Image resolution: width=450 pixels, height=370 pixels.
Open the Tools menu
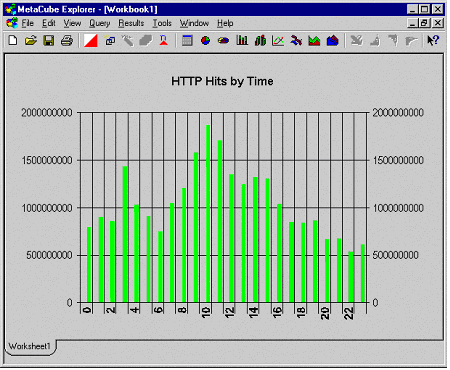pyautogui.click(x=162, y=23)
